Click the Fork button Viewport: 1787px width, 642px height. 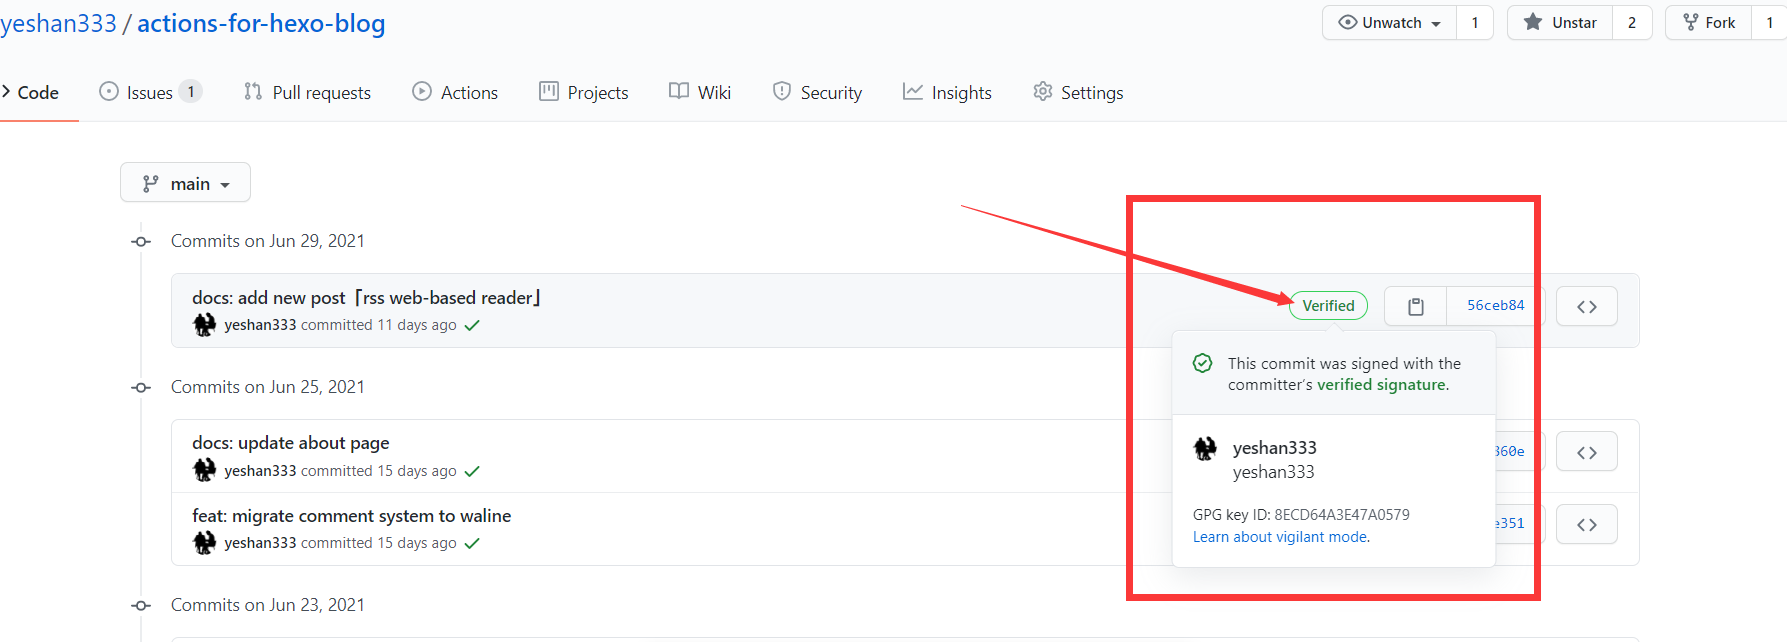coord(1709,23)
